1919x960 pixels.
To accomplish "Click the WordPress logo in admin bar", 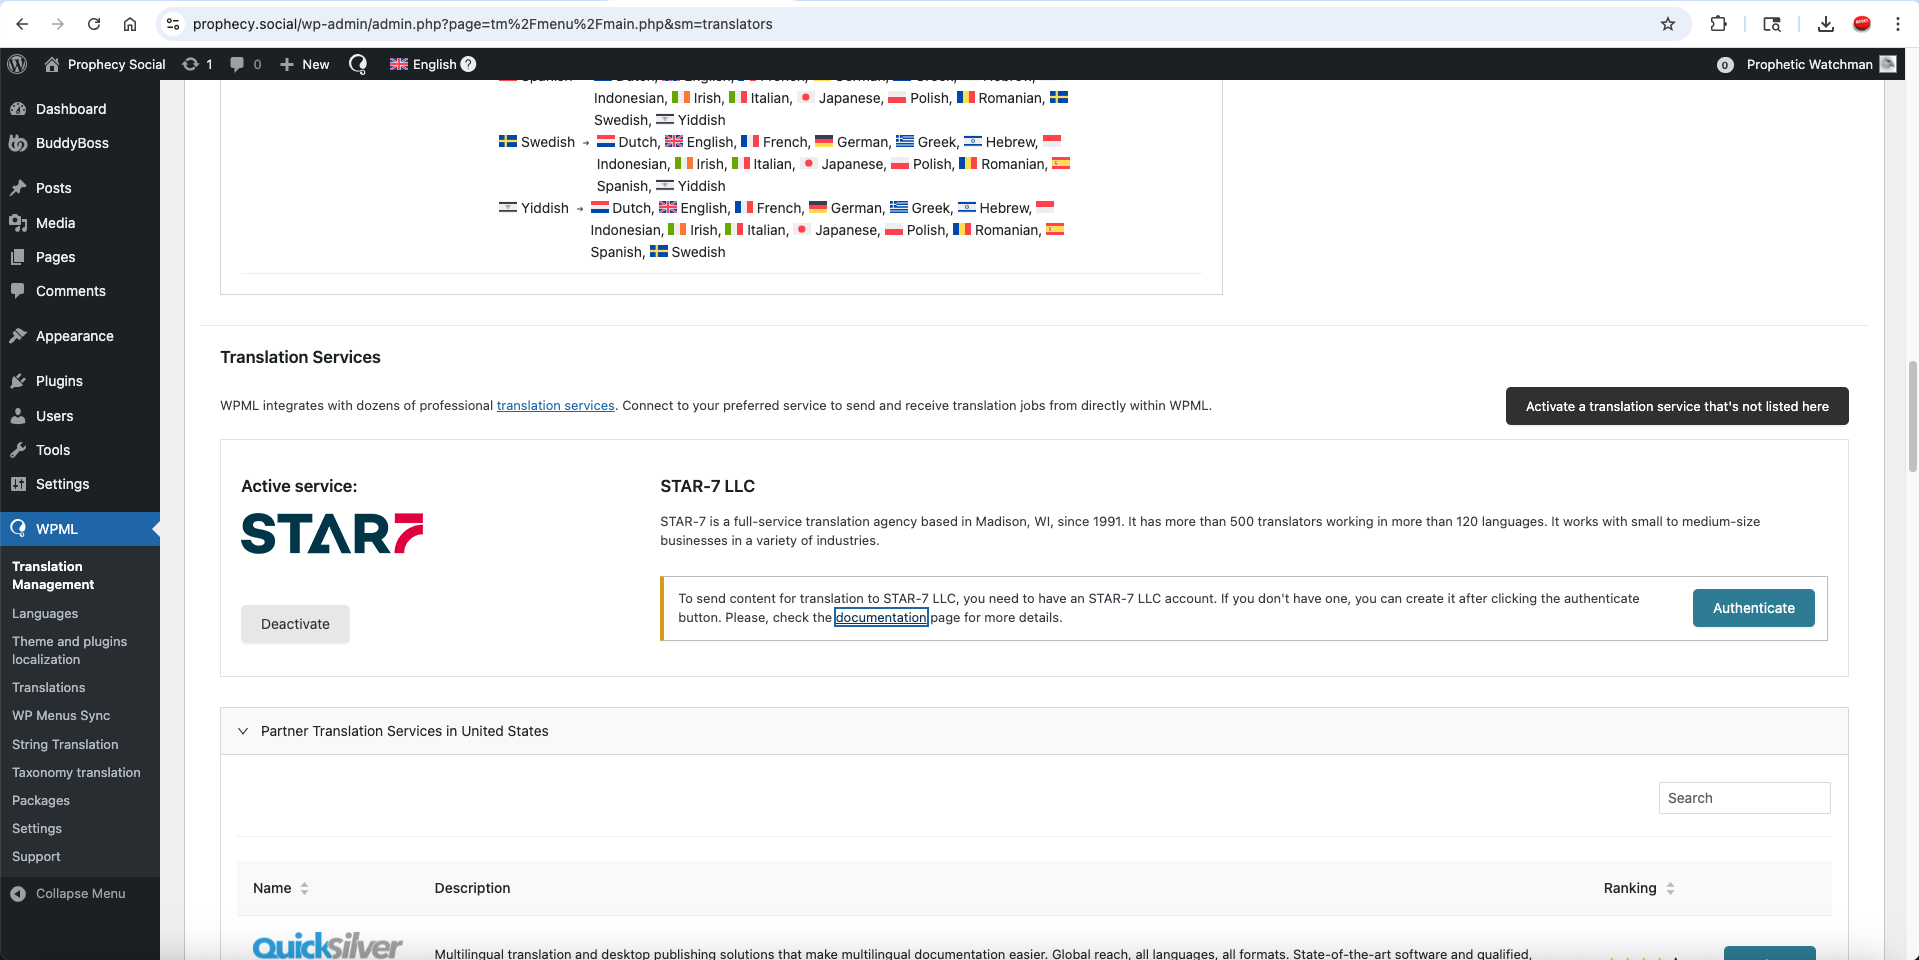I will pos(17,64).
